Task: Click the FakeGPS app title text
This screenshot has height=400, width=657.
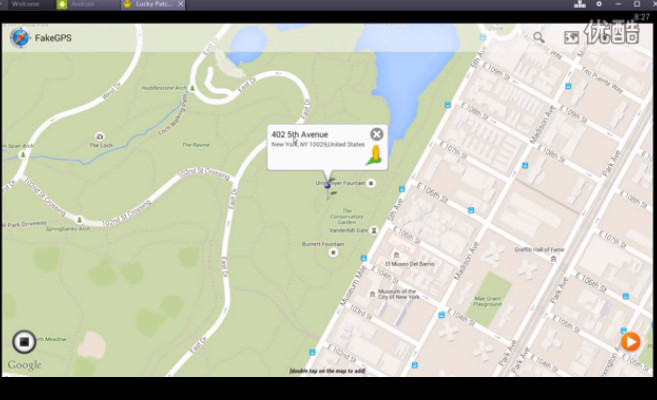Action: click(53, 38)
